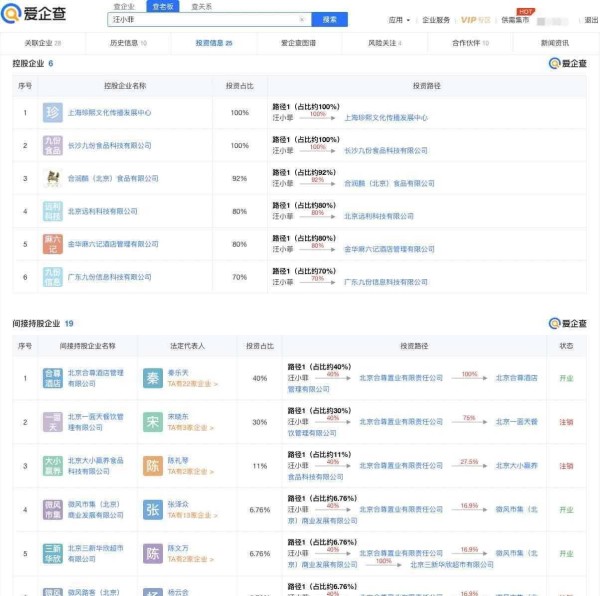Screen dimensions: 600x596
Task: Open the picture logo of 合润麟(北京)食品有限公司
Action: click(52, 178)
